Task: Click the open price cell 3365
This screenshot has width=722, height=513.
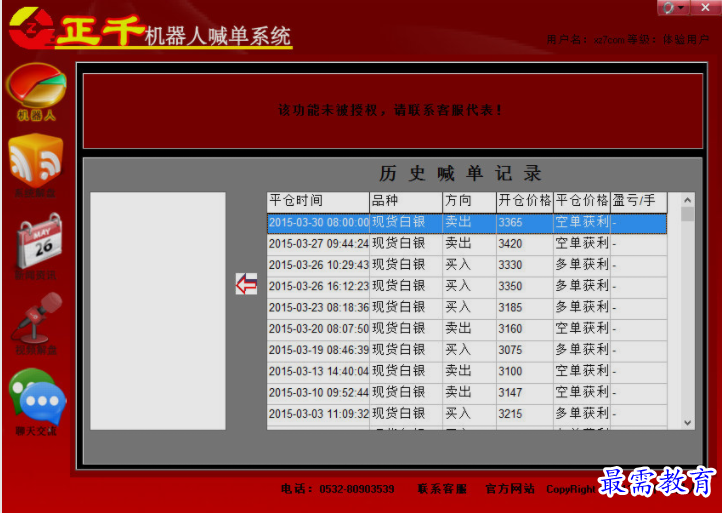Action: 525,223
